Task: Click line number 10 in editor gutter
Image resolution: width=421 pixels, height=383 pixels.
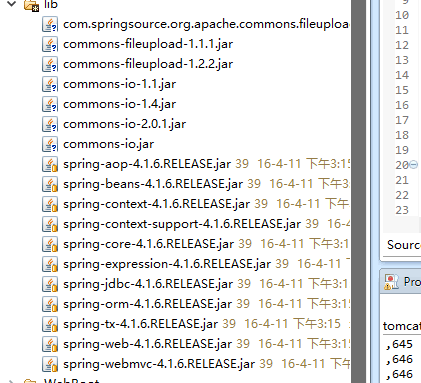Action: (x=402, y=15)
